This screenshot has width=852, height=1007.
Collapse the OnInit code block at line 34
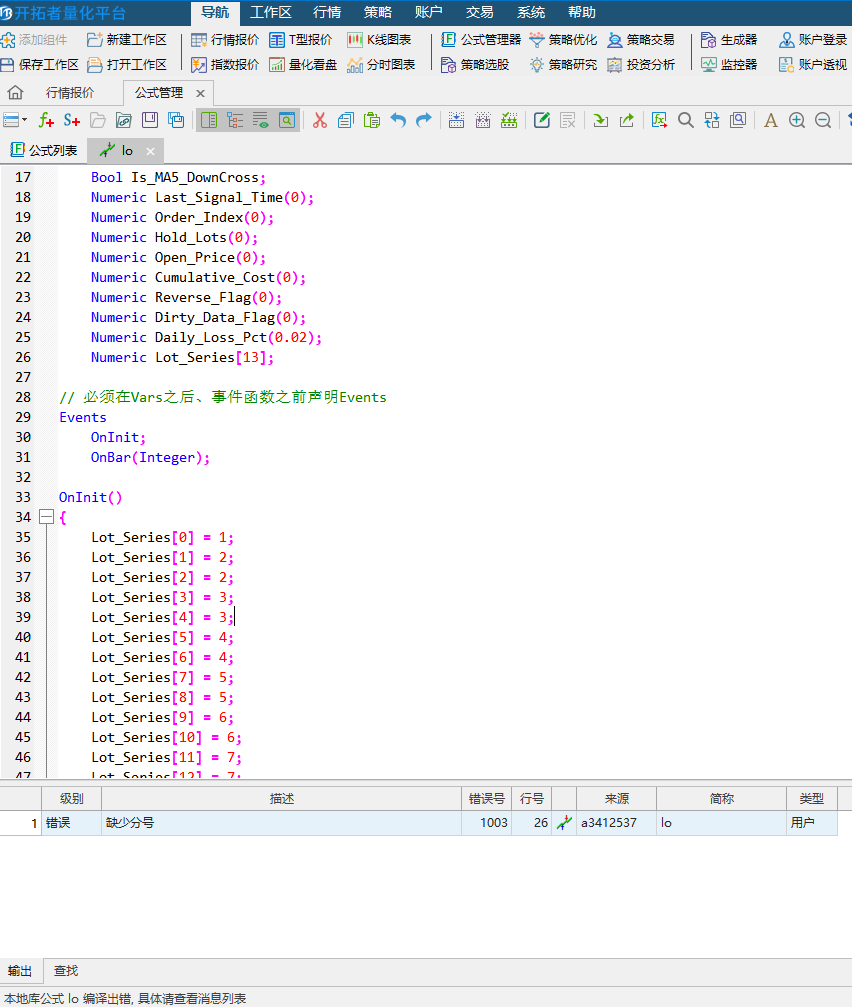click(x=45, y=517)
